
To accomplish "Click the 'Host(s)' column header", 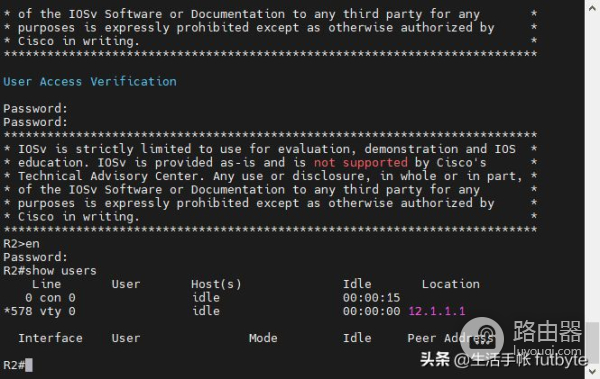I will (x=216, y=284).
